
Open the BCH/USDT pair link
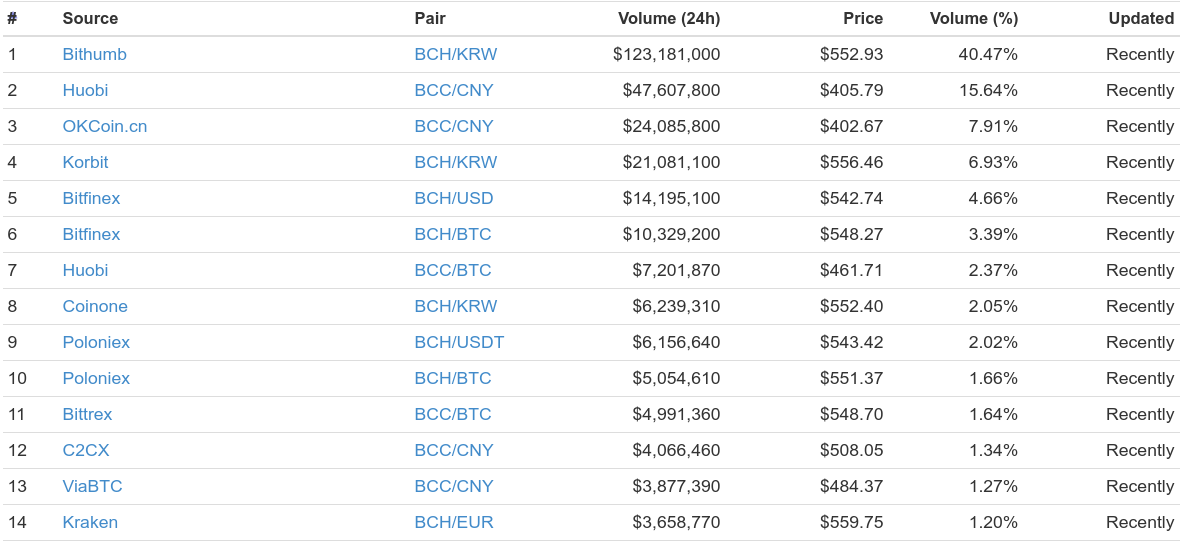coord(459,342)
